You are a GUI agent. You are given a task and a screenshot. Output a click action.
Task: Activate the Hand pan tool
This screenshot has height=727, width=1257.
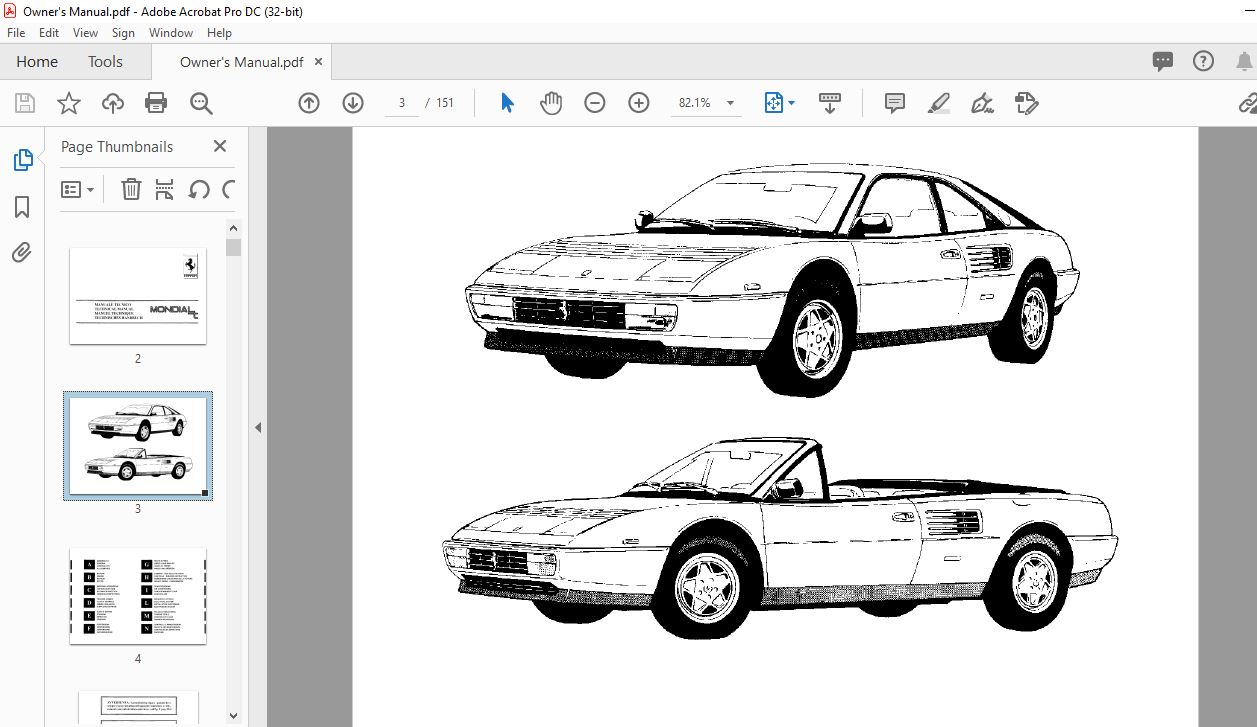tap(551, 103)
